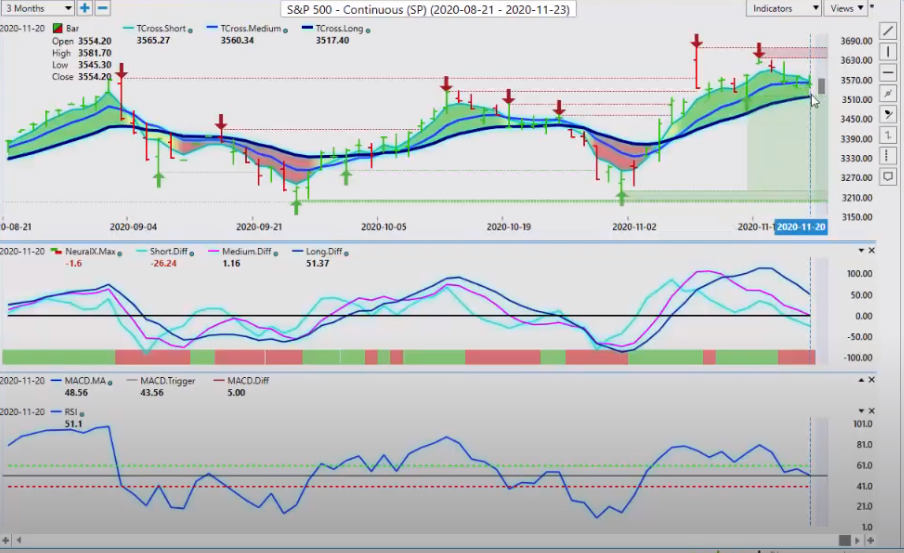904x553 pixels.
Task: Click the S&P 500 Continuous symbol title box
Action: [428, 9]
